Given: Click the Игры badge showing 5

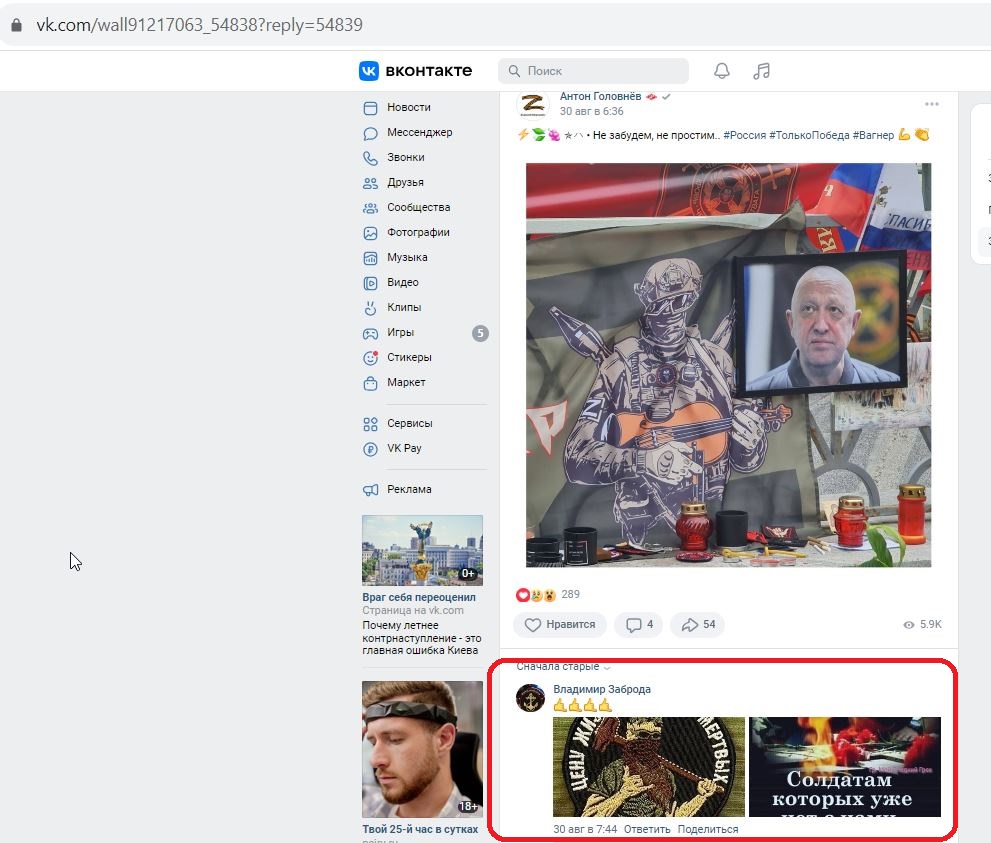Looking at the screenshot, I should click(480, 333).
